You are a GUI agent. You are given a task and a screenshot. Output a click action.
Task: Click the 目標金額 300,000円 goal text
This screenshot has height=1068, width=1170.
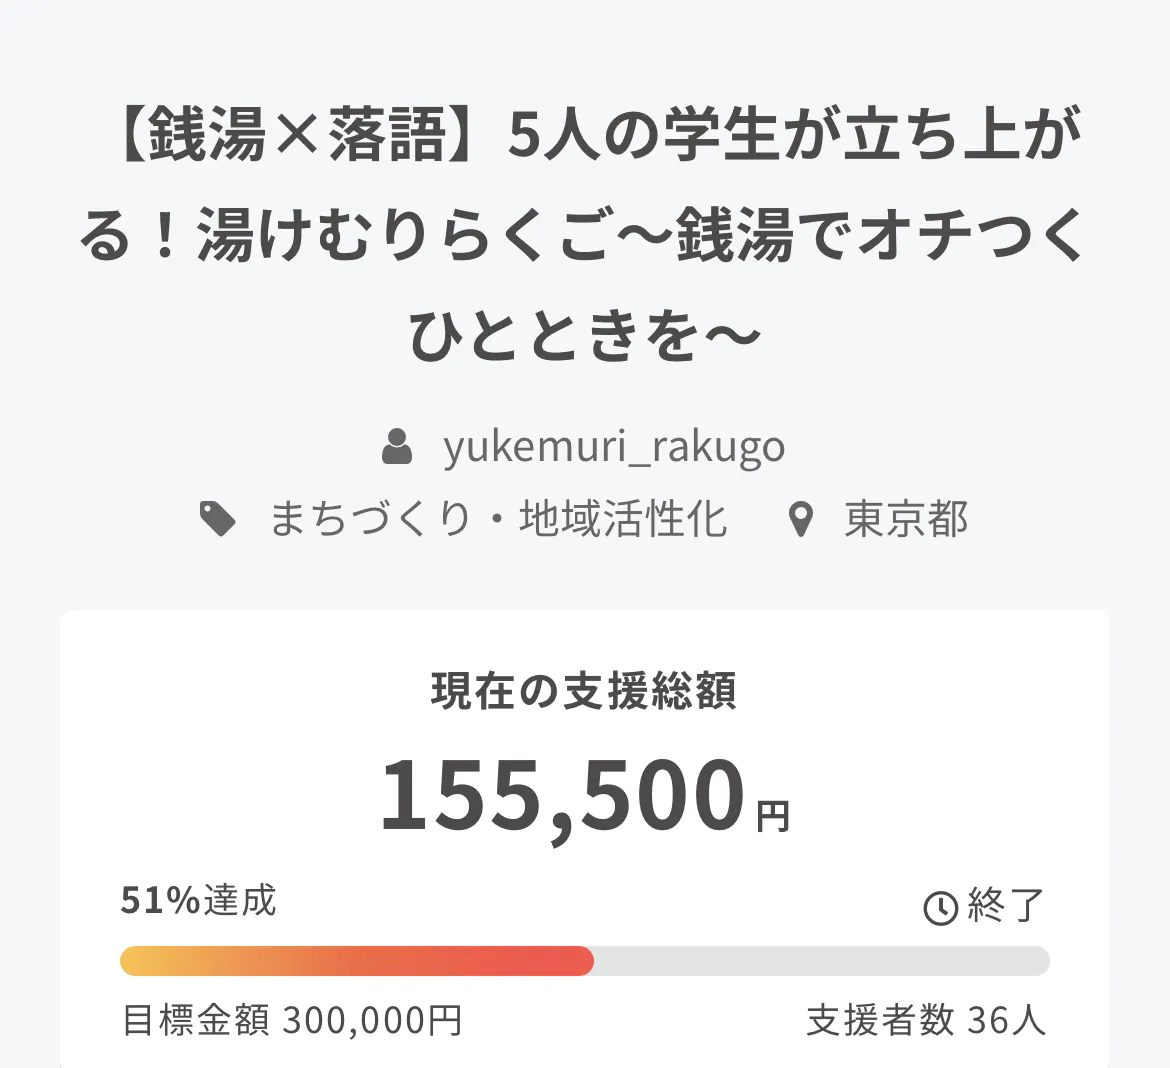292,1020
